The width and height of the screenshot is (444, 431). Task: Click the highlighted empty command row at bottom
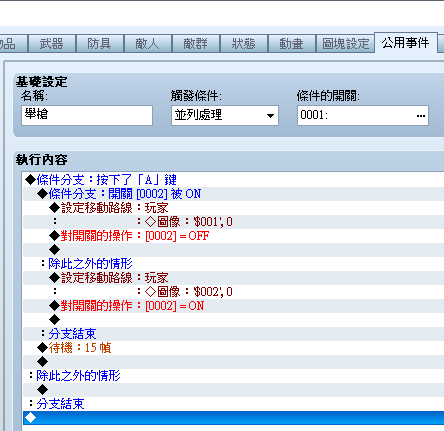[x=233, y=418]
